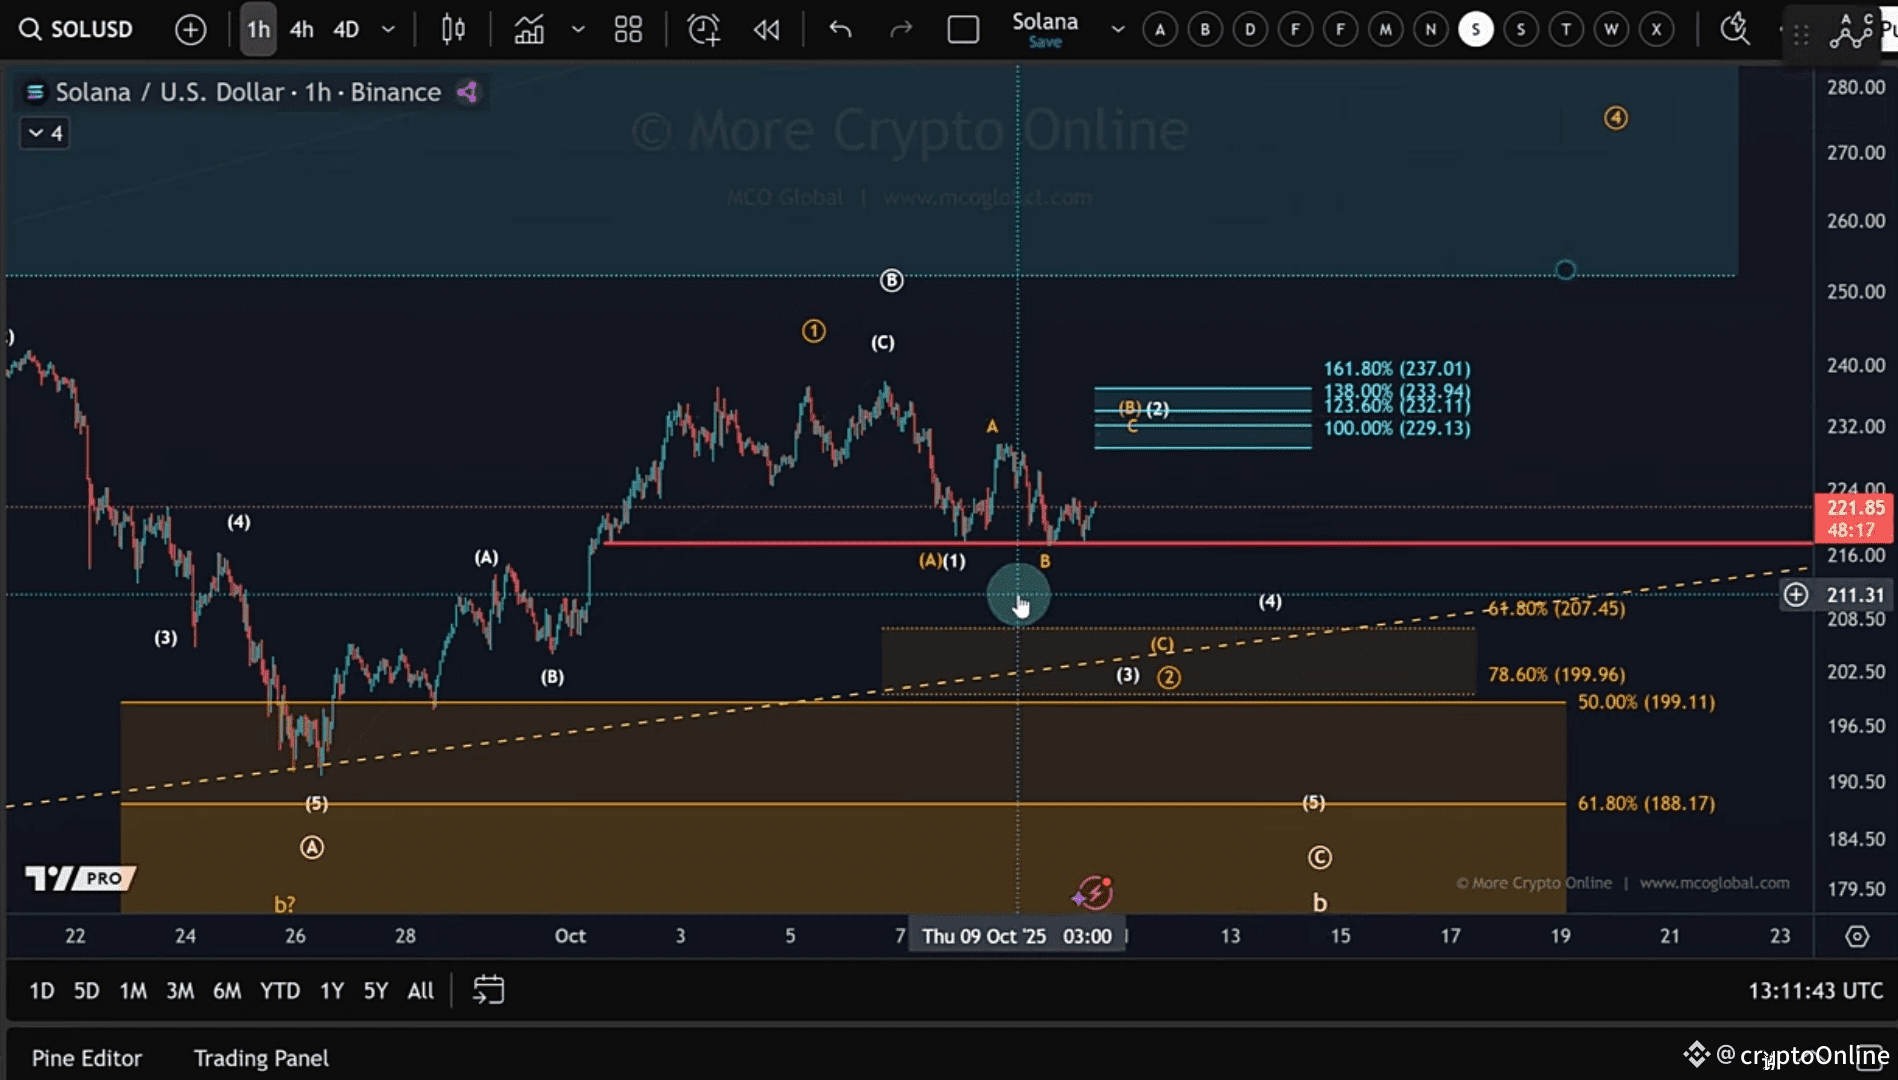Click the add symbol compare plus icon
The image size is (1898, 1080).
click(x=190, y=30)
